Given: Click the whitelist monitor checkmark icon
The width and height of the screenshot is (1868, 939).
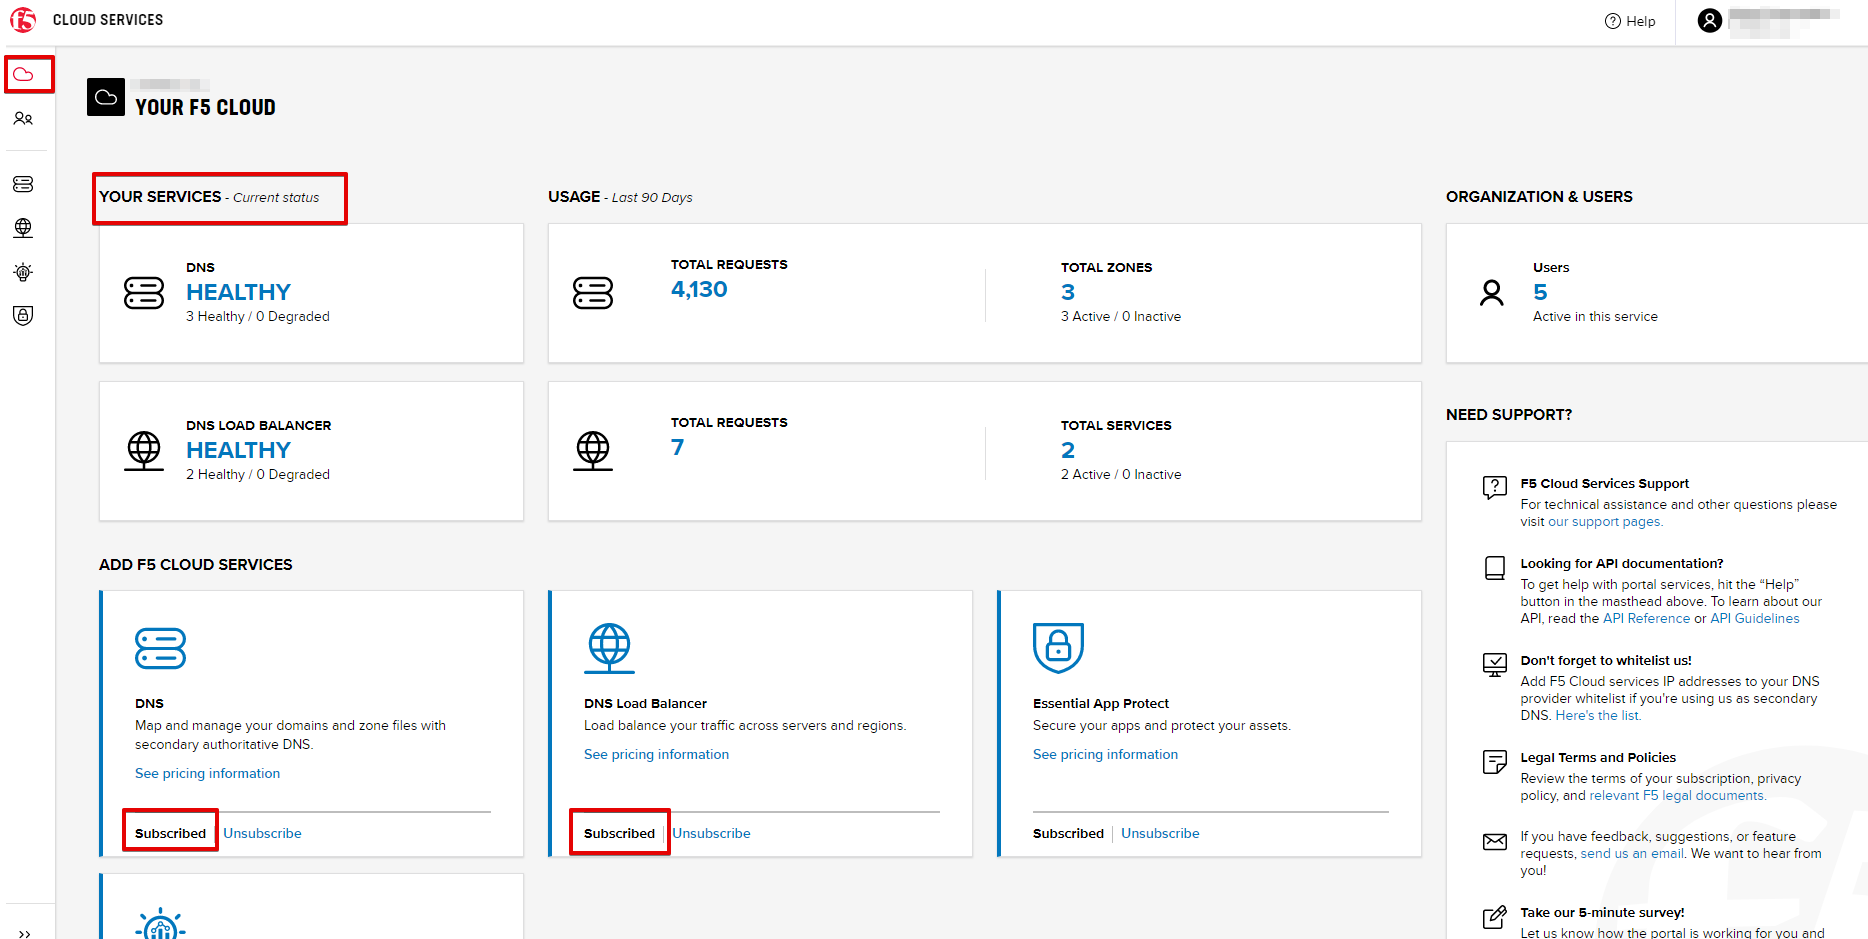Looking at the screenshot, I should [1494, 665].
